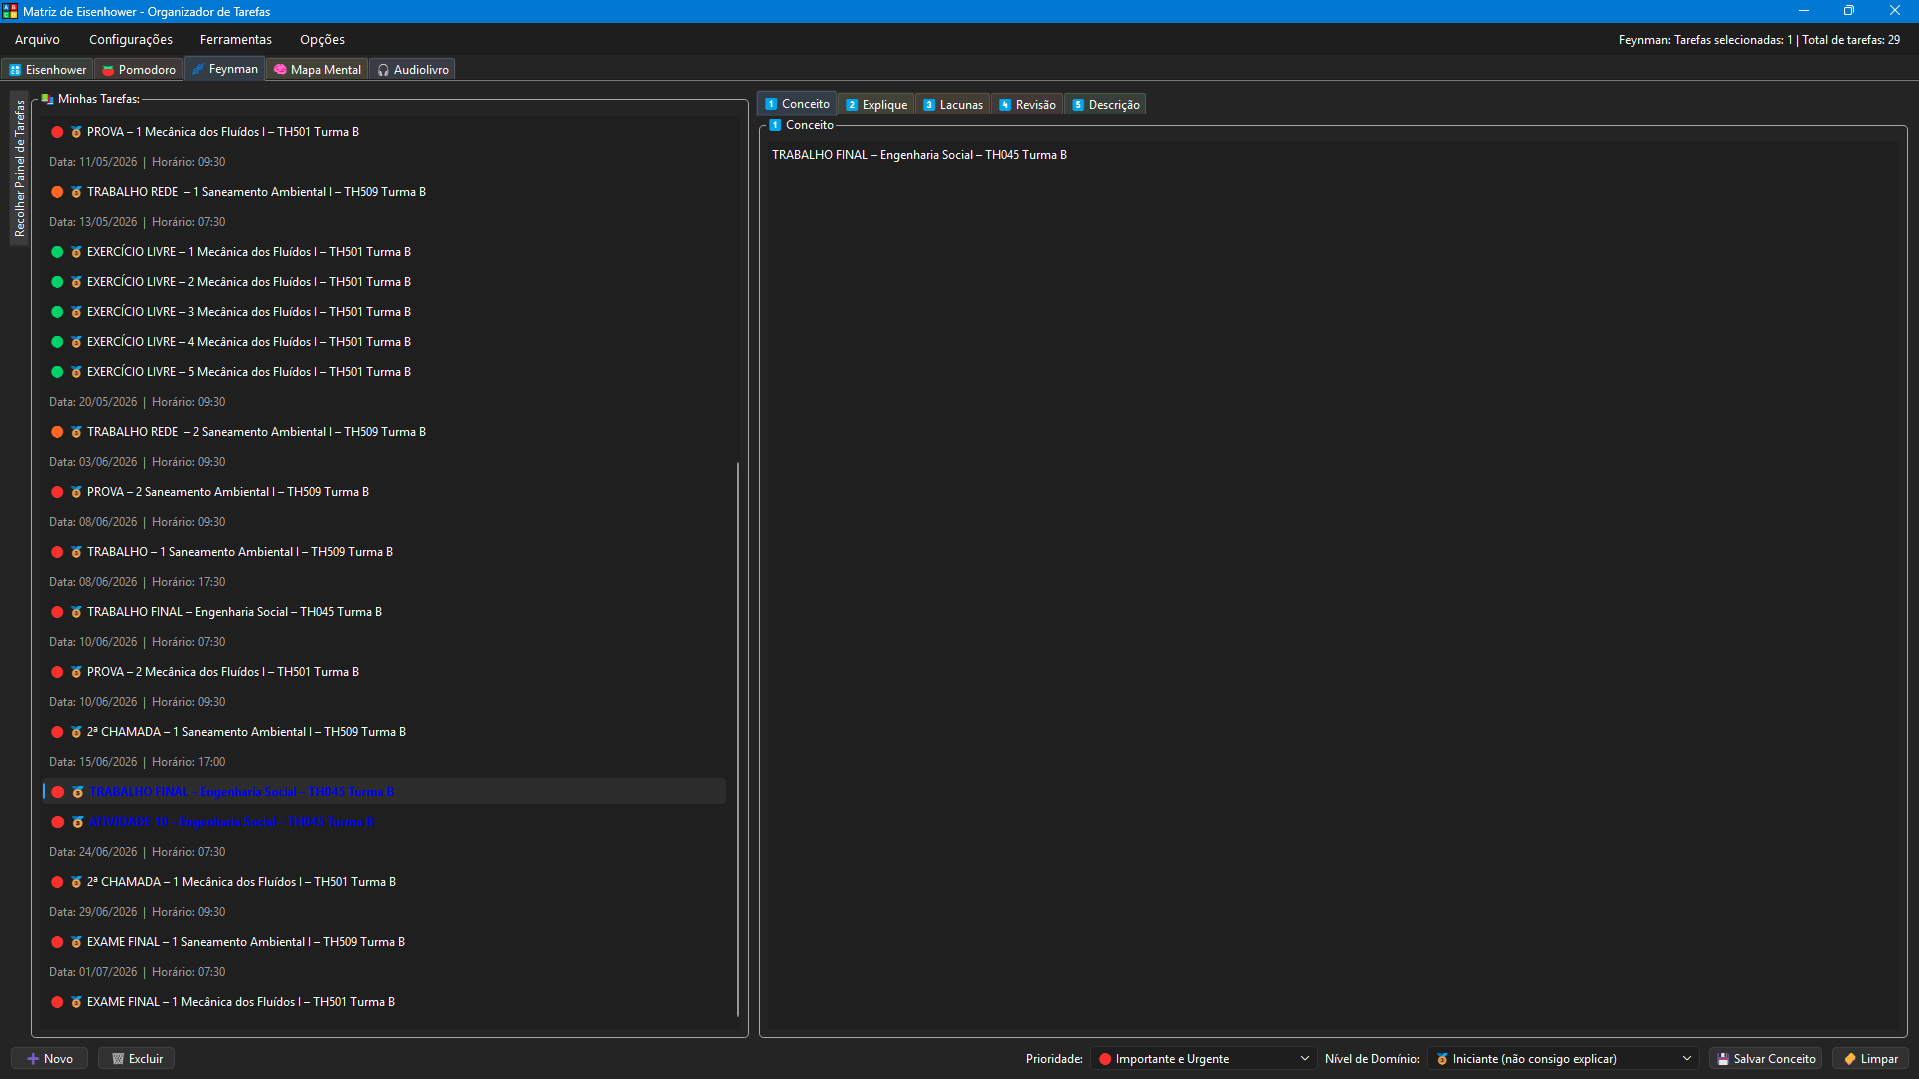Viewport: 1919px width, 1079px height.
Task: Switch to the Eisenhower tab
Action: [48, 70]
